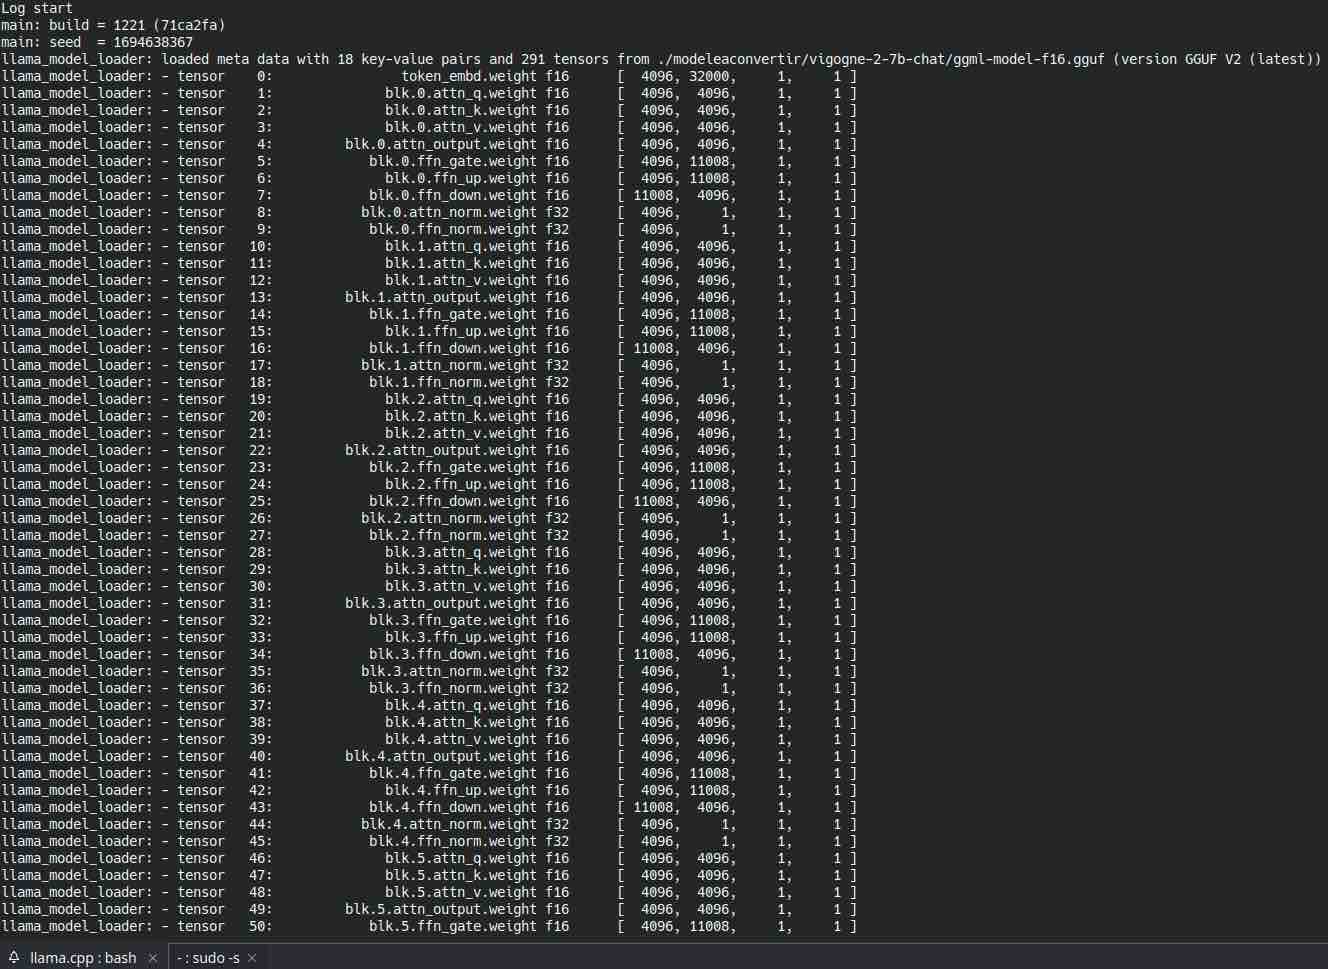Click the bell icon on llama.cpp tab
The image size is (1328, 969).
[14, 958]
